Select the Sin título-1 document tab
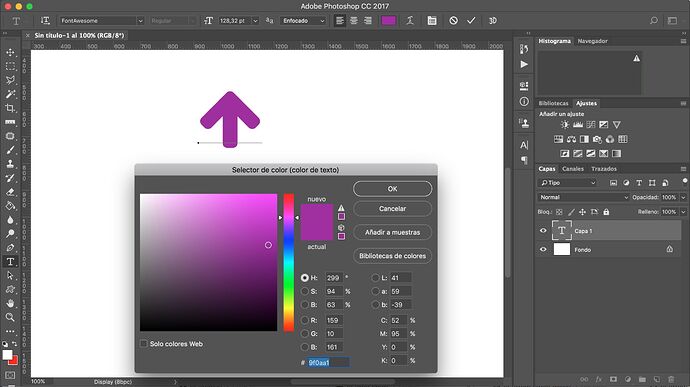The image size is (690, 387). [x=79, y=35]
